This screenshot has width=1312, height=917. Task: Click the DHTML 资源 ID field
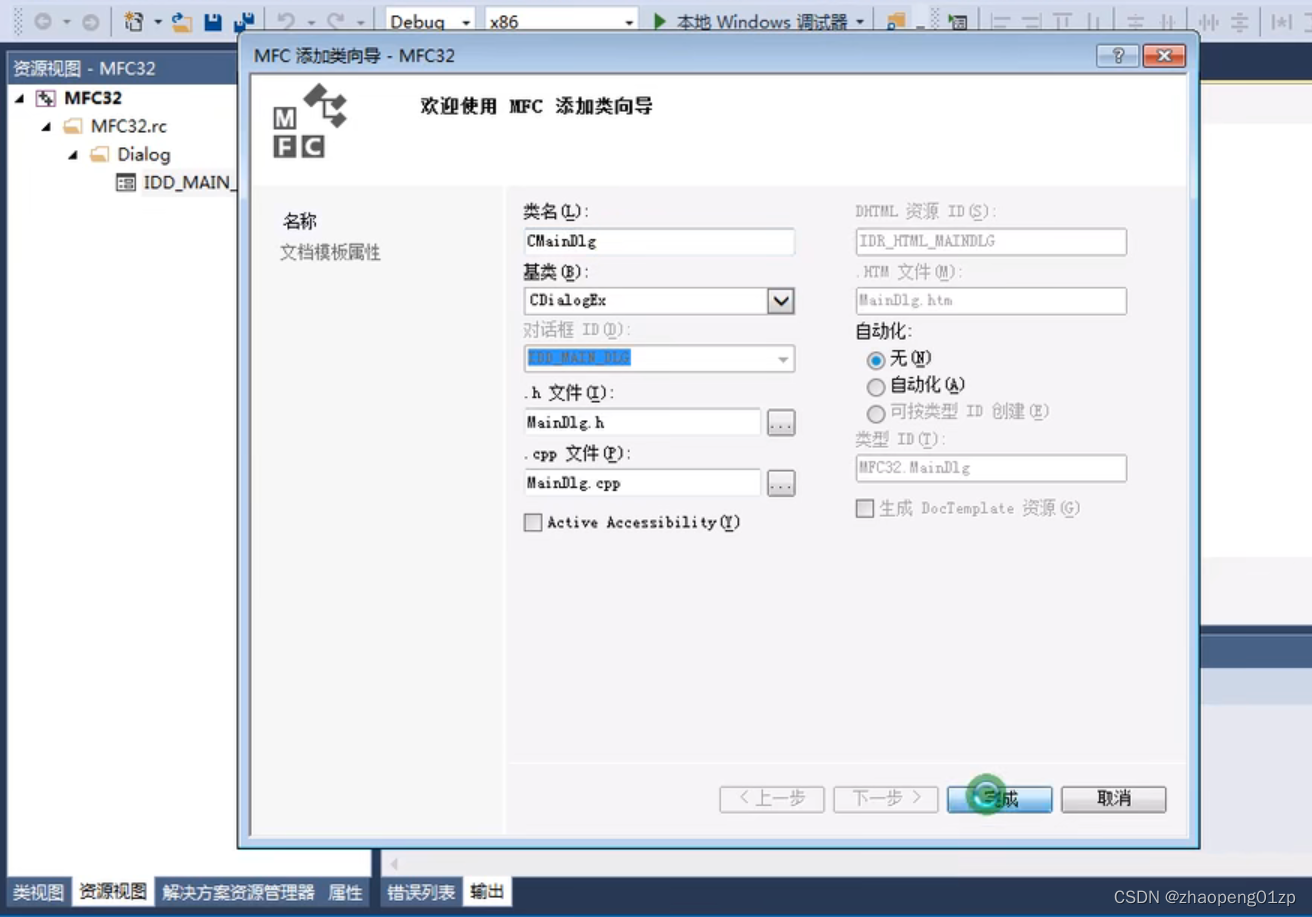[991, 241]
